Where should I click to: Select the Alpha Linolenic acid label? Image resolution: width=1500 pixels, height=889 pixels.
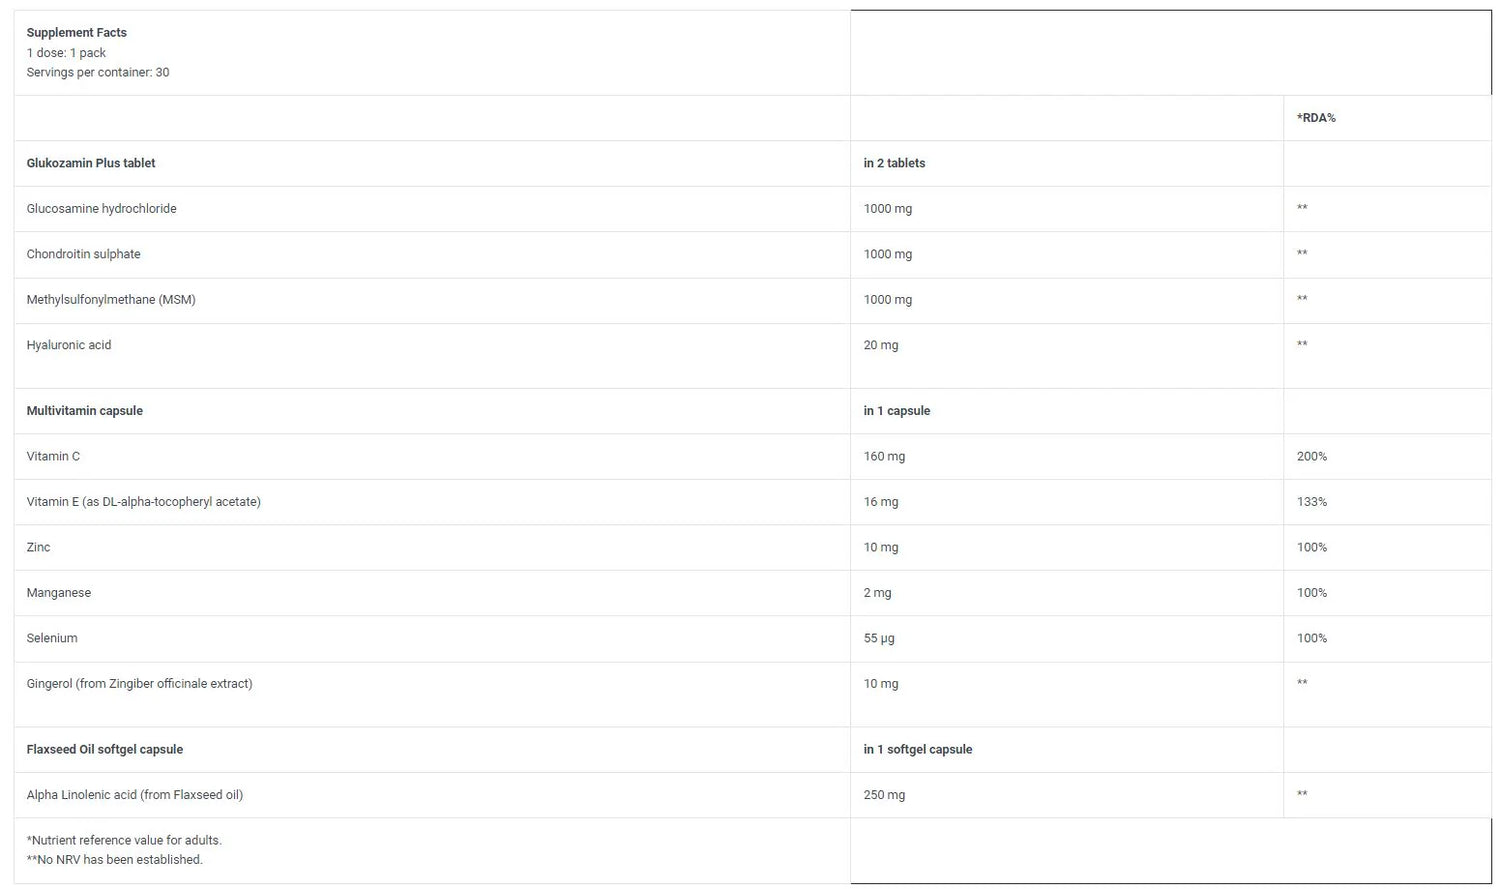(x=135, y=795)
